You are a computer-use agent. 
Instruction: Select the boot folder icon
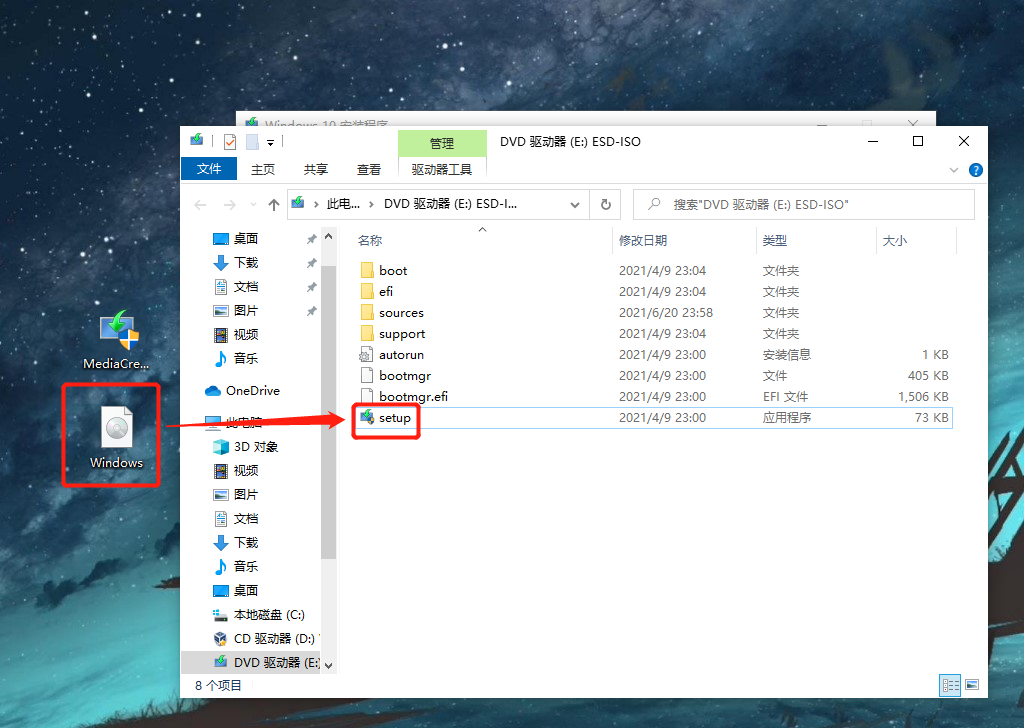[x=367, y=270]
